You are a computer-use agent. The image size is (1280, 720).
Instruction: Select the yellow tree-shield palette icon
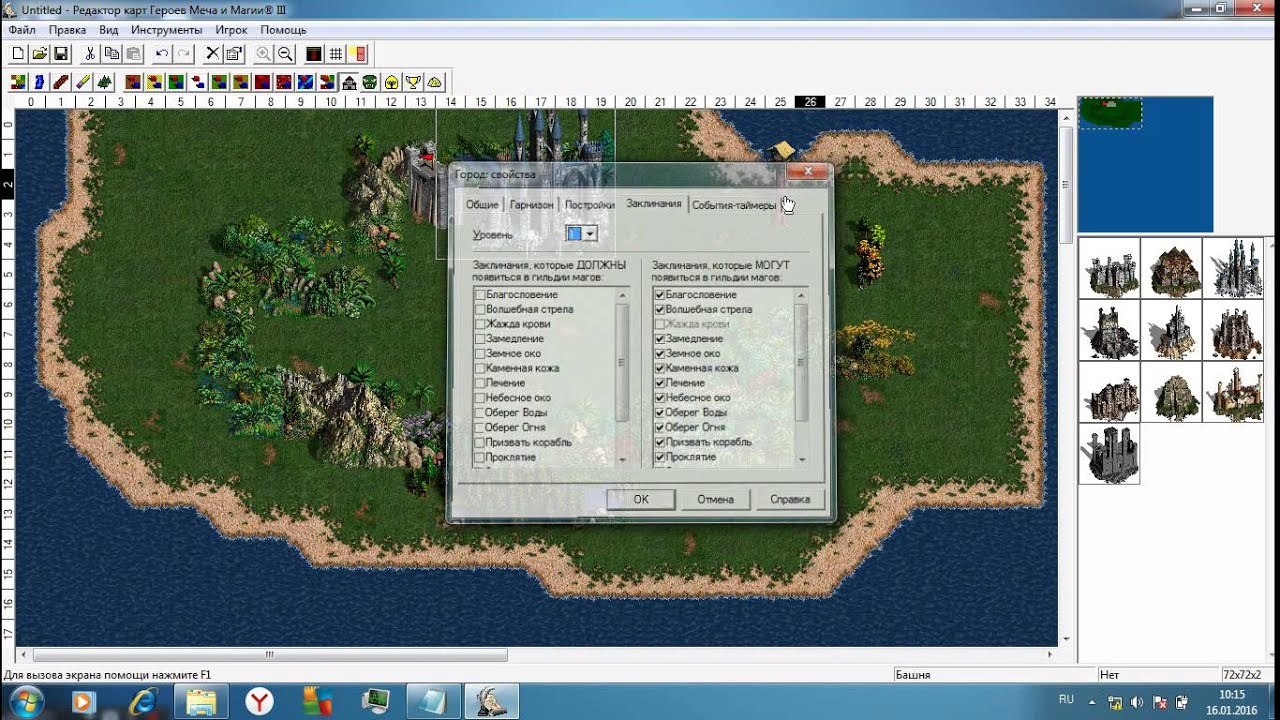[x=392, y=82]
